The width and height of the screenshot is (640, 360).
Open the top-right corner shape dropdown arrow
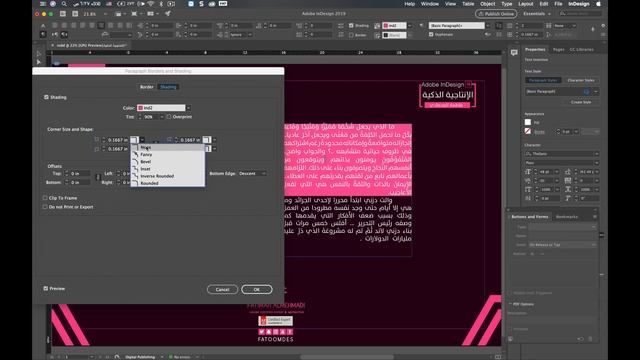(214, 140)
